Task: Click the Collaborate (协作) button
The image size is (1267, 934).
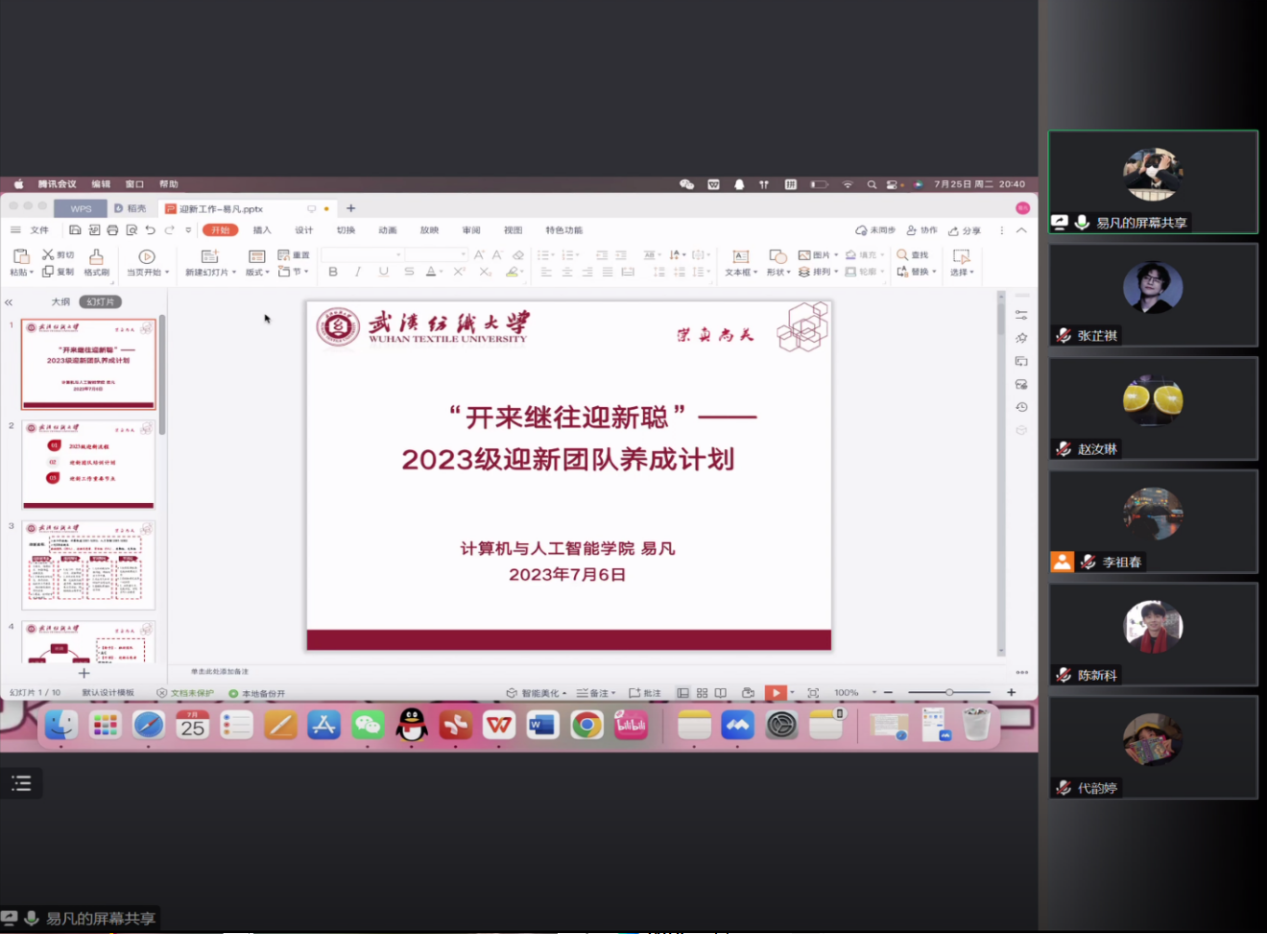Action: (923, 230)
